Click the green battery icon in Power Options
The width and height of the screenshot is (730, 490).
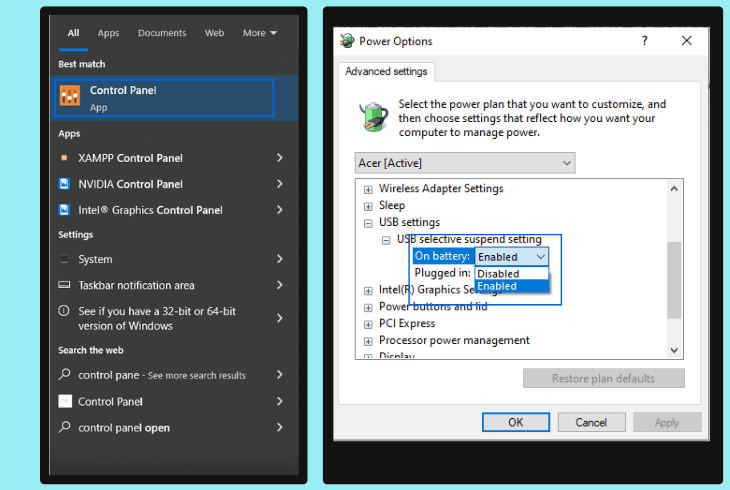374,117
